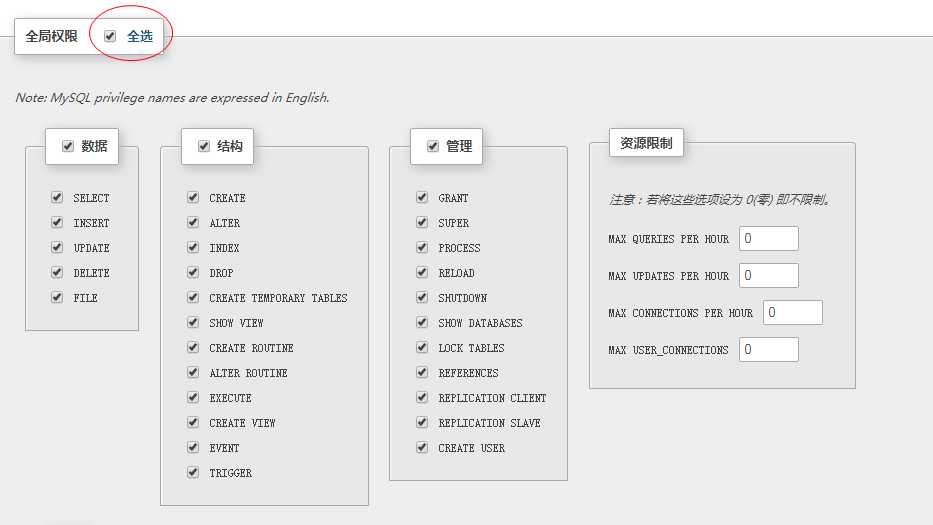Click the MAX QUERIES PER HOUR field
Image resolution: width=933 pixels, height=525 pixels.
(768, 239)
